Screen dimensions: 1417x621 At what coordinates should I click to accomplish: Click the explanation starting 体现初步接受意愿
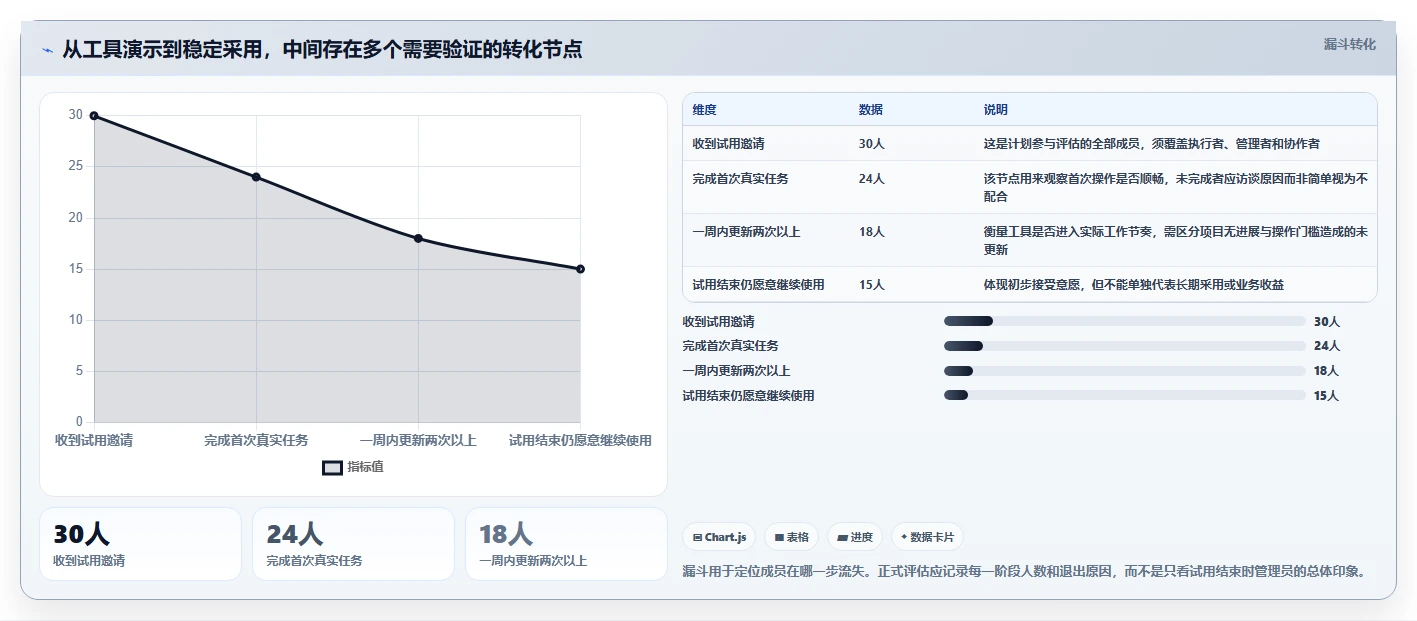(1133, 285)
